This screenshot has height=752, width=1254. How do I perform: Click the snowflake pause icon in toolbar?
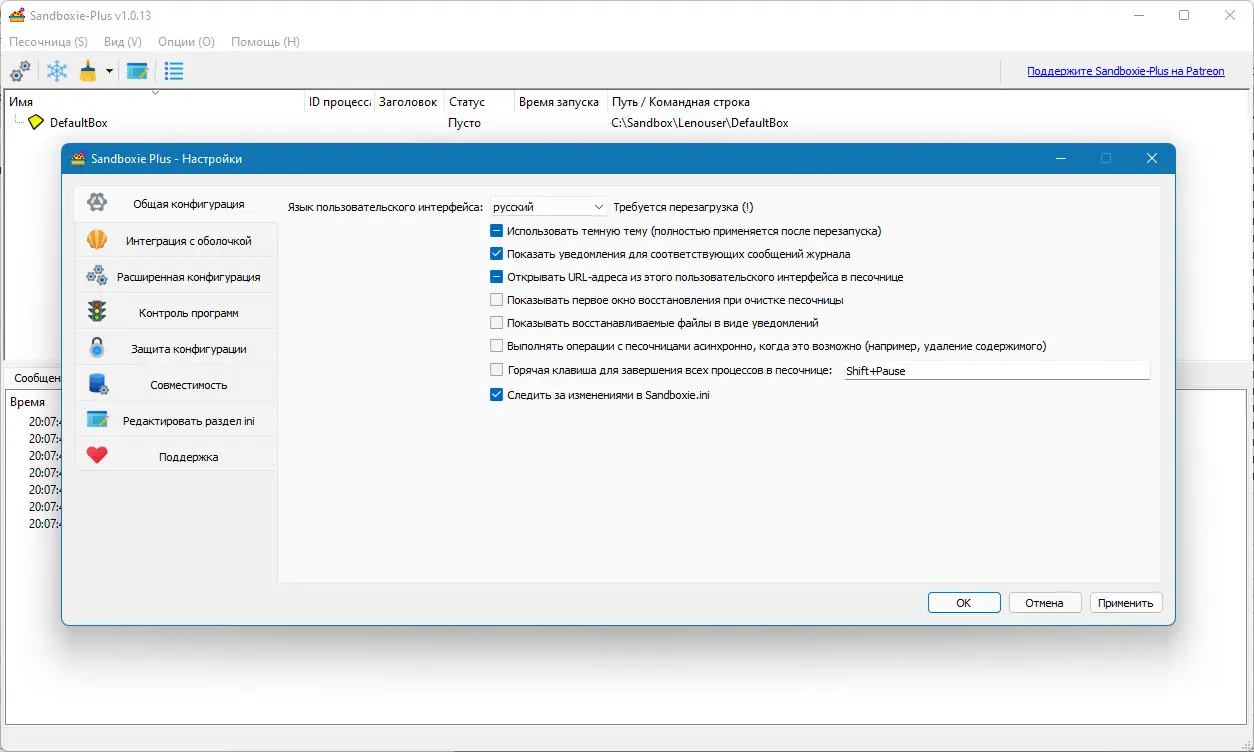pos(57,70)
